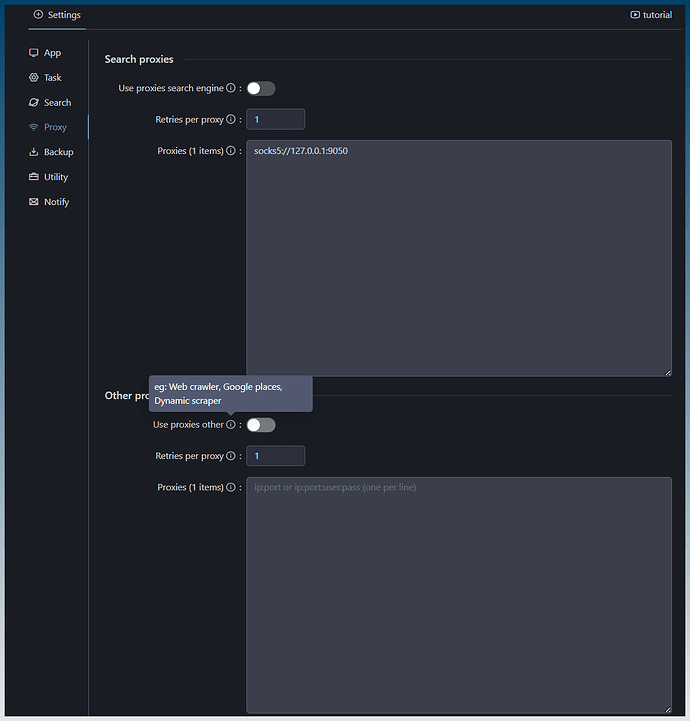
Task: Click the socks5://127.0.0.1:9050 proxy entry
Action: point(301,151)
